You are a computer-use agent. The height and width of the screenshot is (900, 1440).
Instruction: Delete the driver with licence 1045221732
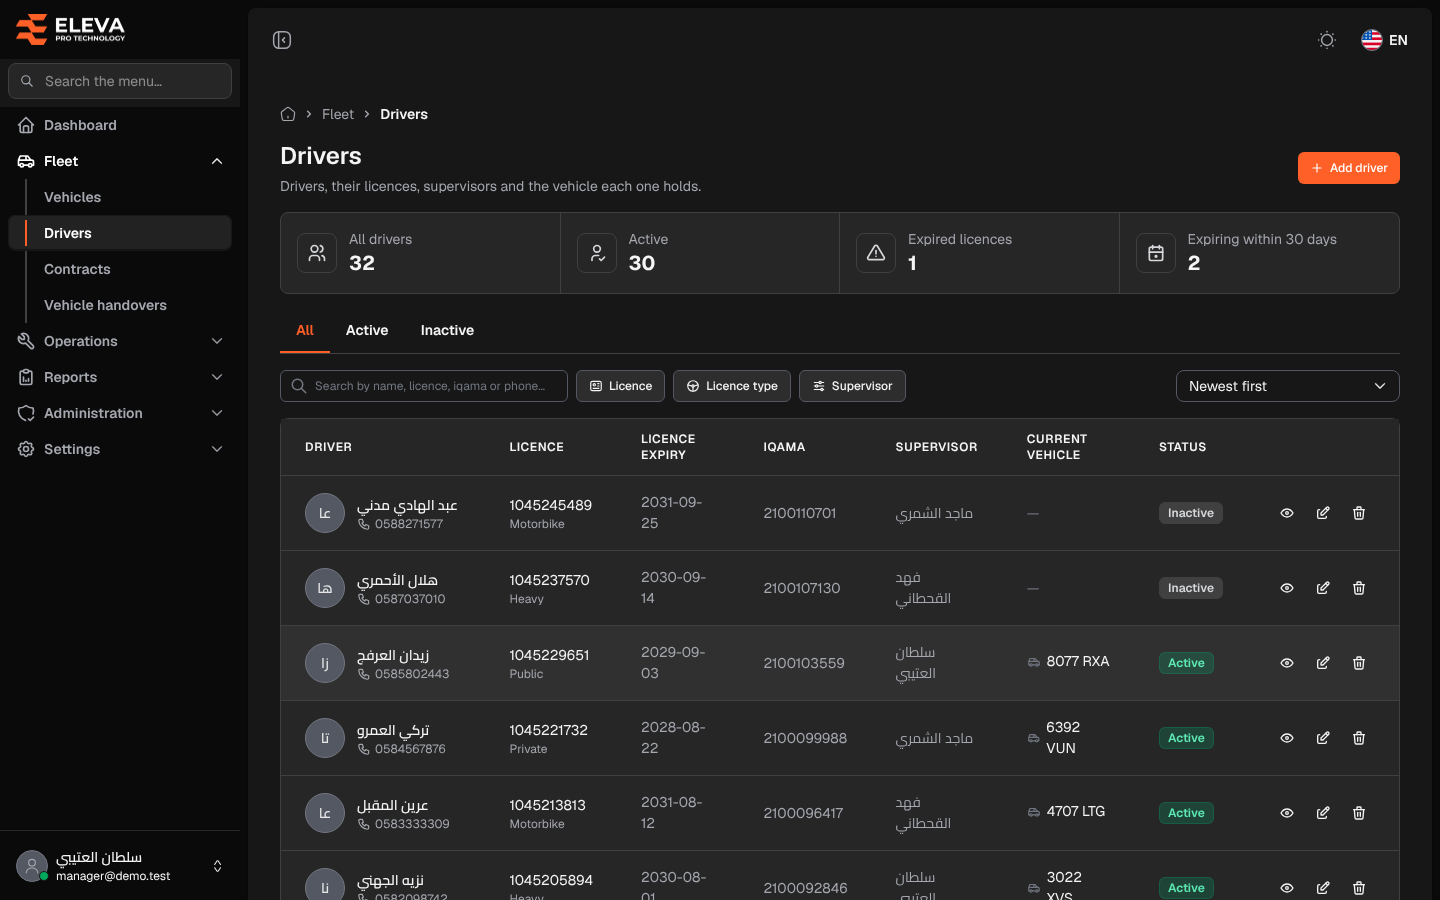click(x=1359, y=738)
